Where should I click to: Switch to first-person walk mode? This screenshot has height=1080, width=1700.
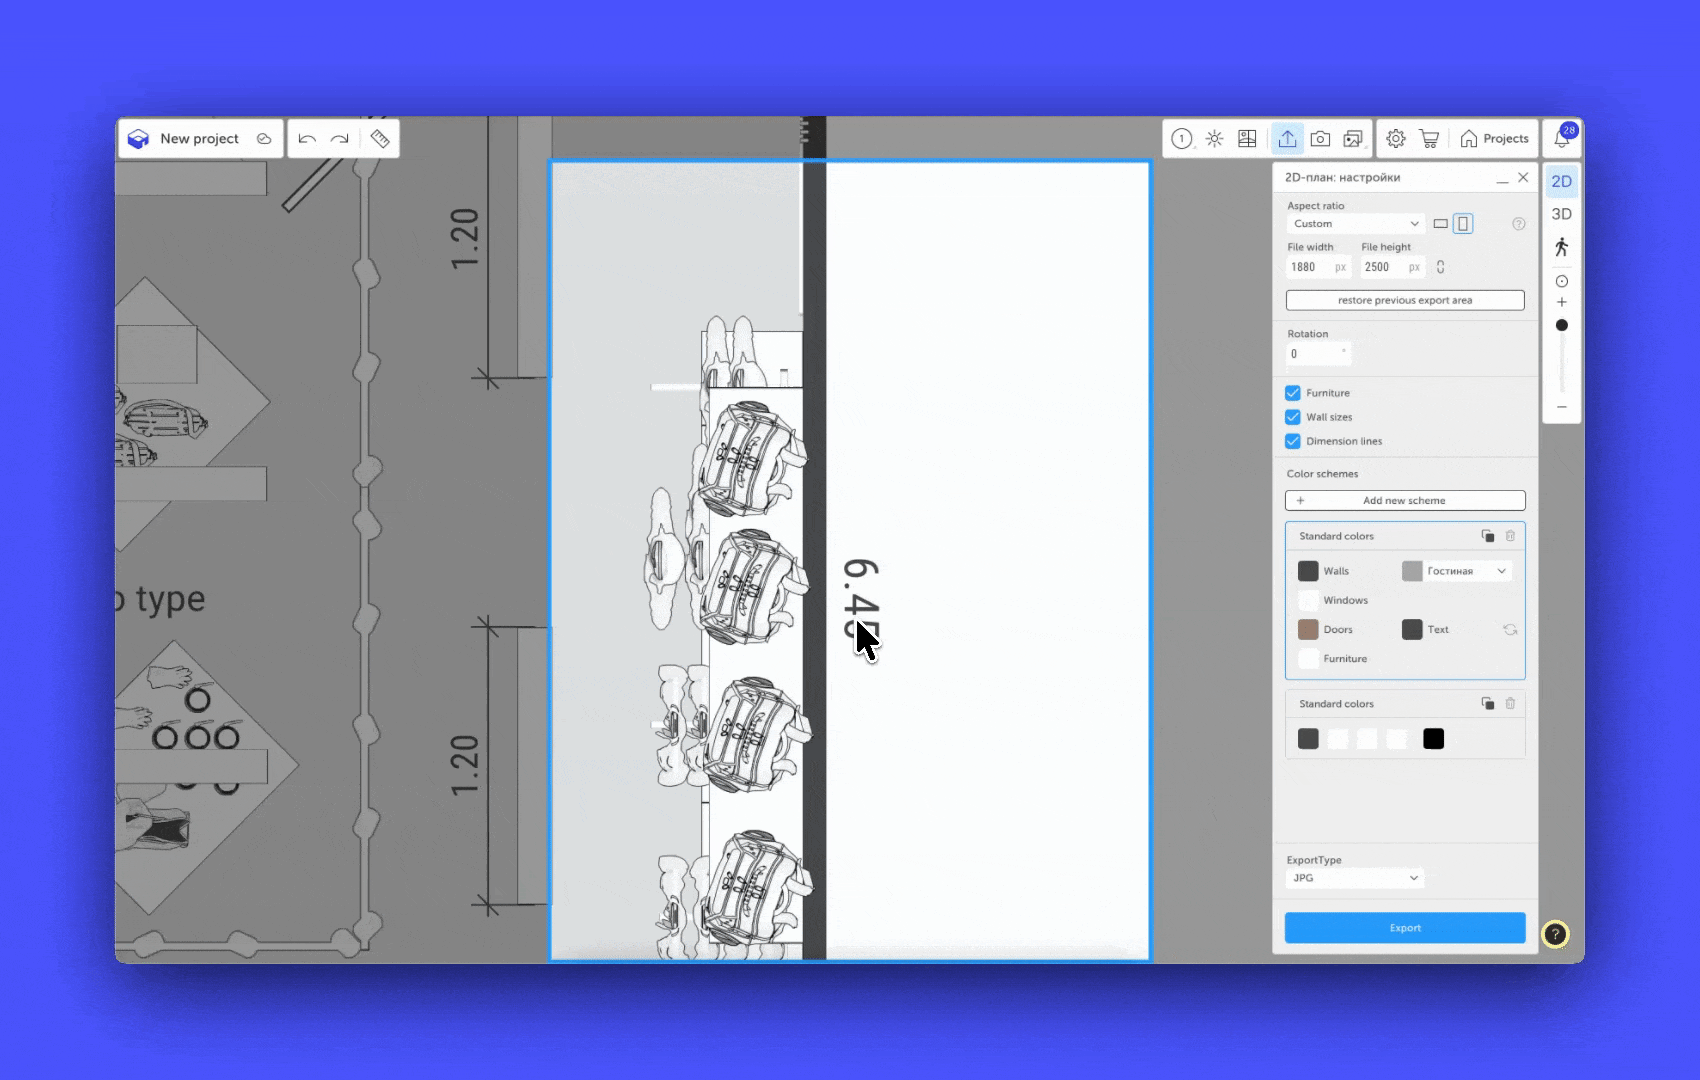[1561, 247]
